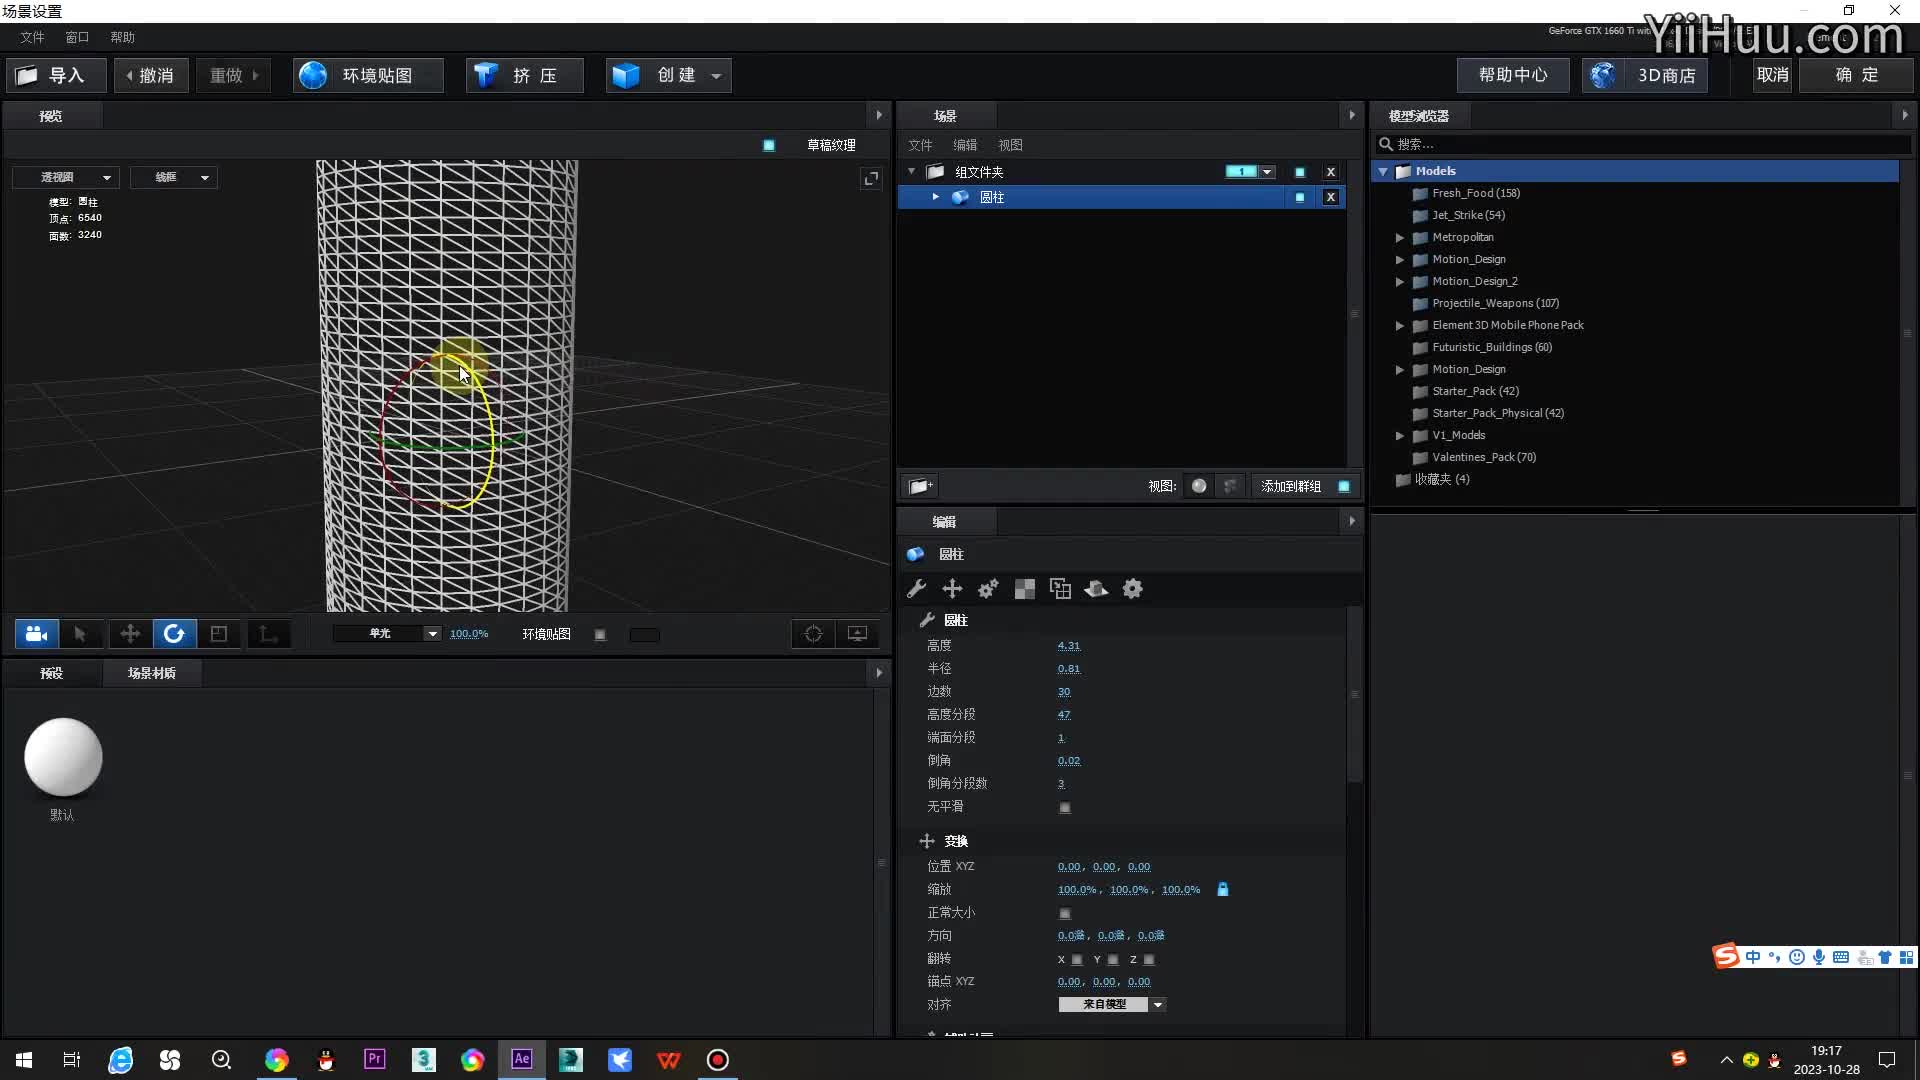Select the 默认 material thumbnail

(x=63, y=757)
